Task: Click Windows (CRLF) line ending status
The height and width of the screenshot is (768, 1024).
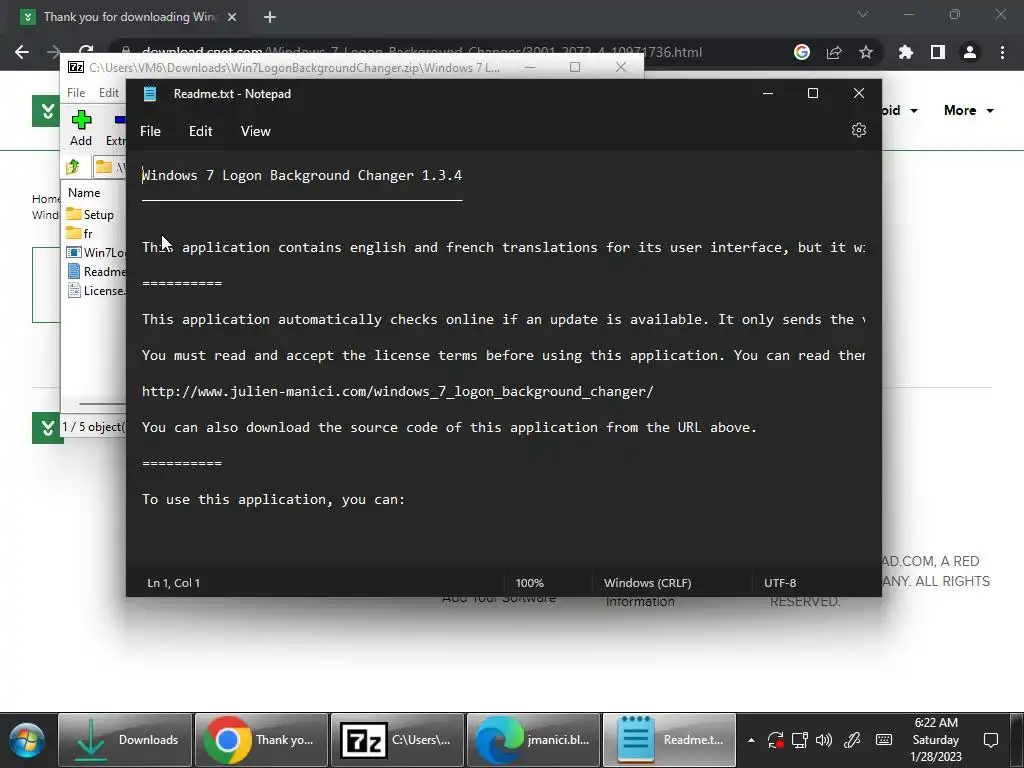Action: point(648,583)
